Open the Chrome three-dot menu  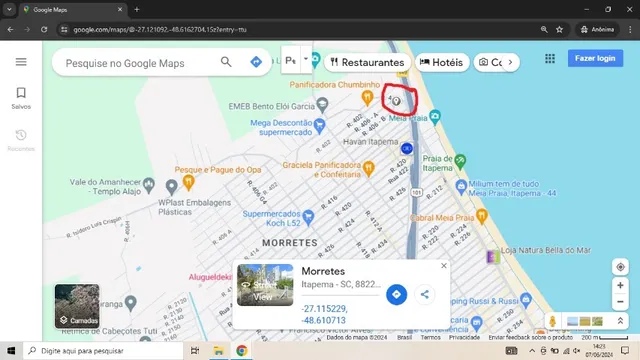[x=630, y=29]
